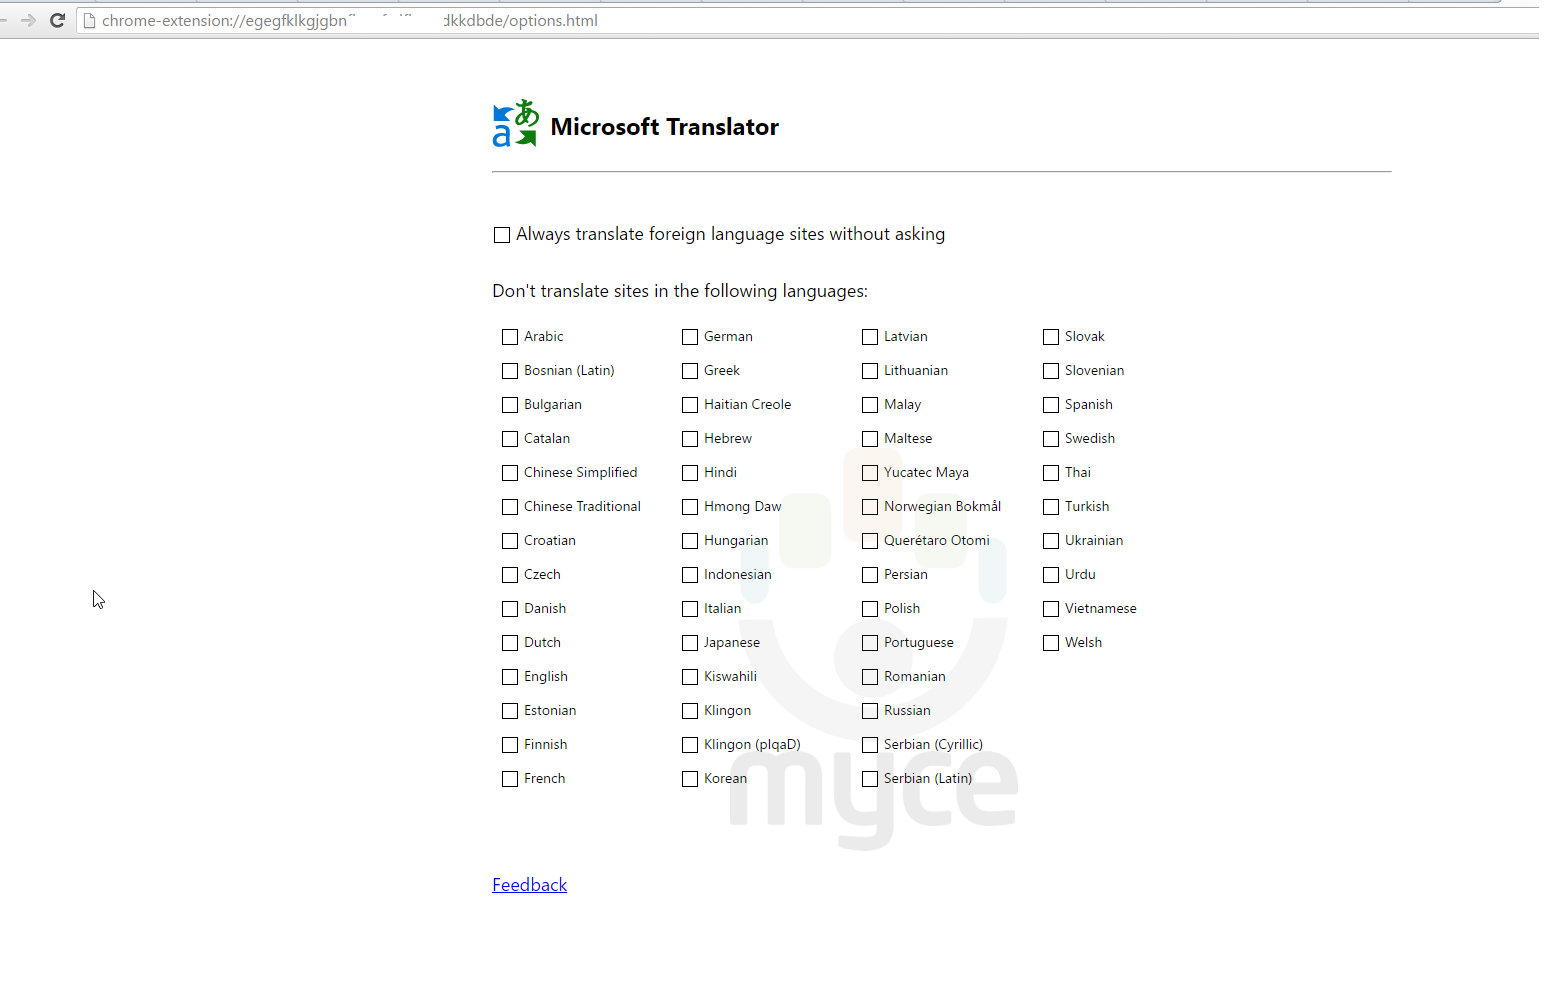Toggle the Persian checkbox

[870, 575]
